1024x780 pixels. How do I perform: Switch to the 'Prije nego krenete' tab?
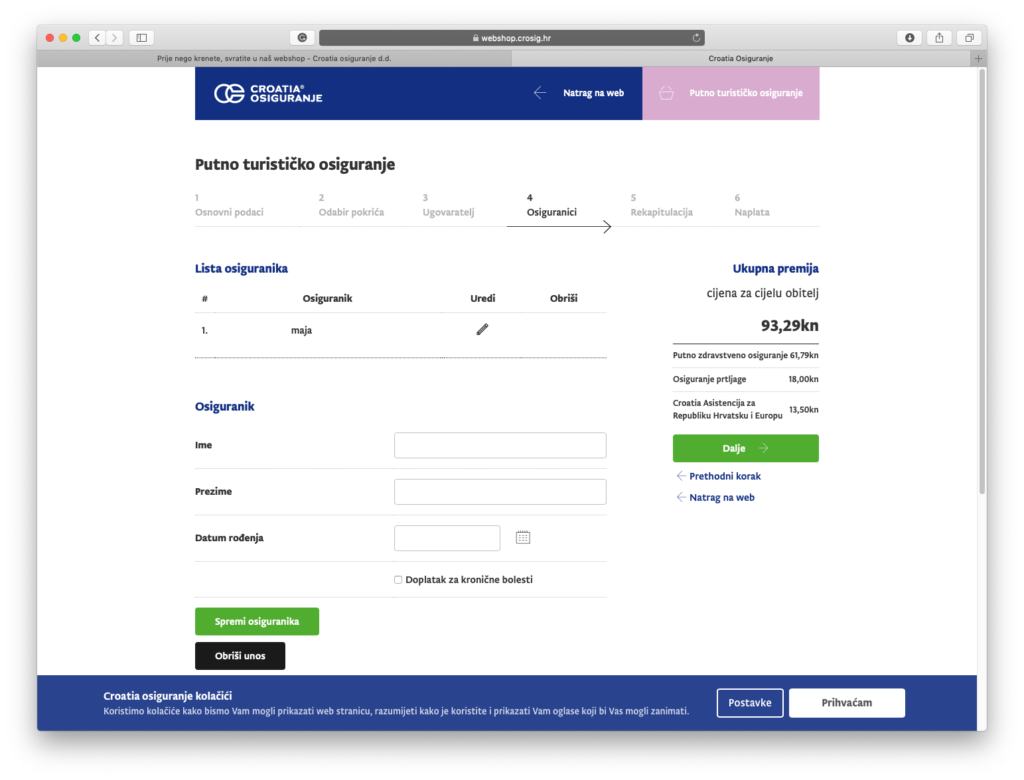(x=274, y=59)
